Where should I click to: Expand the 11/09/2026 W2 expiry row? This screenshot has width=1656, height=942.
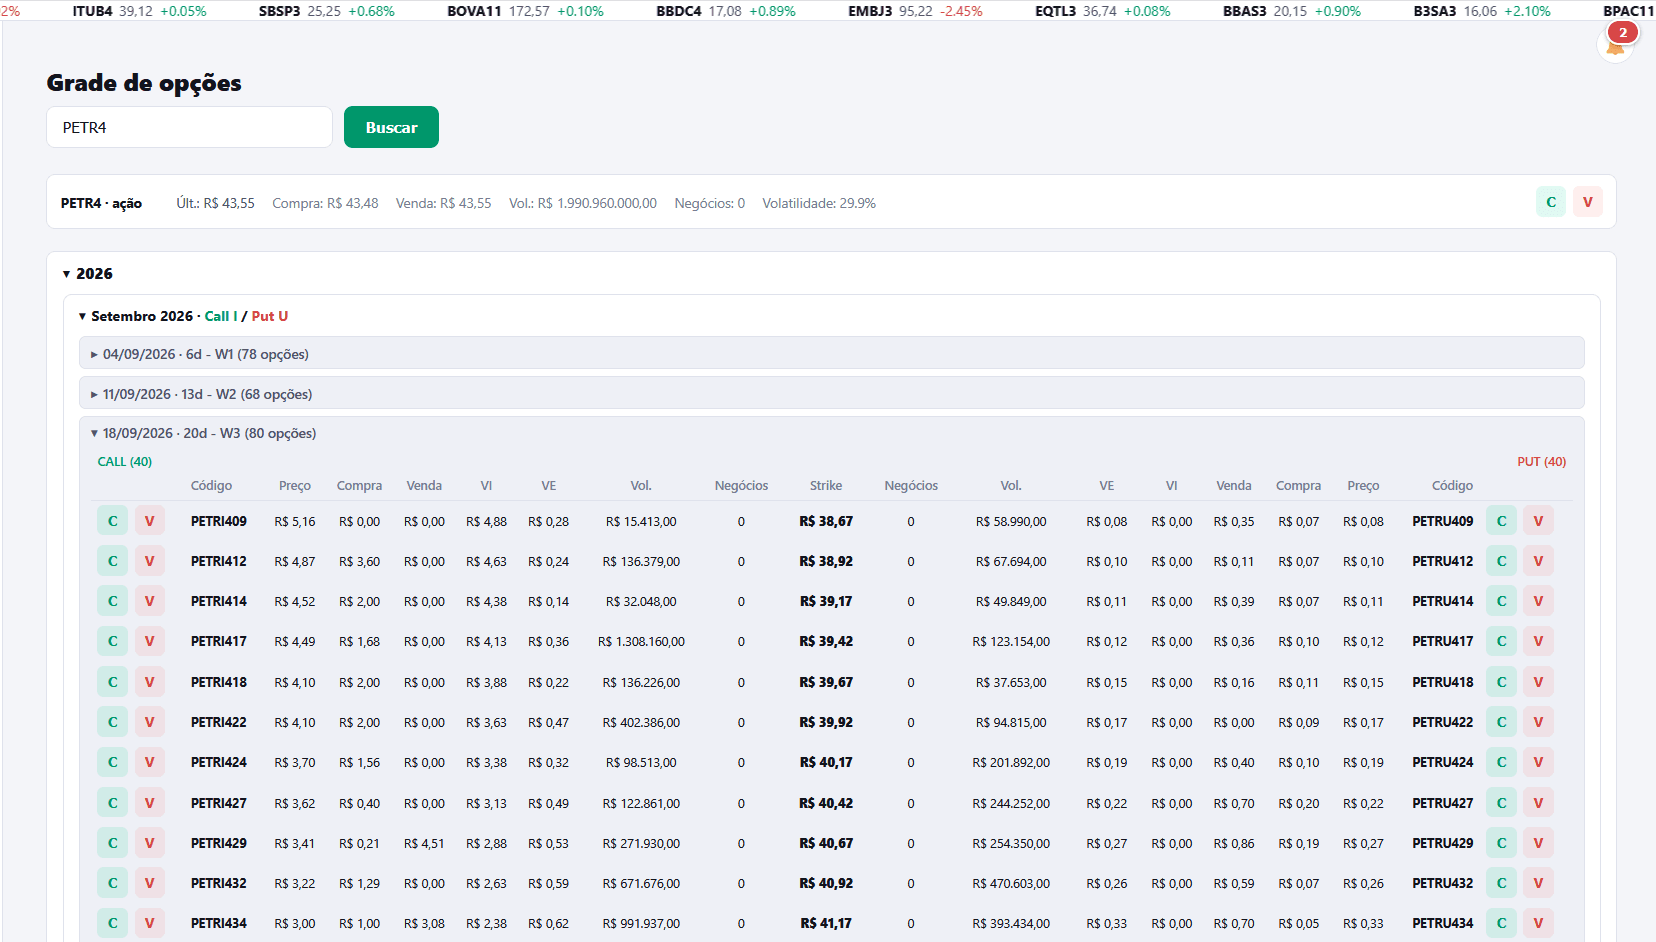832,393
